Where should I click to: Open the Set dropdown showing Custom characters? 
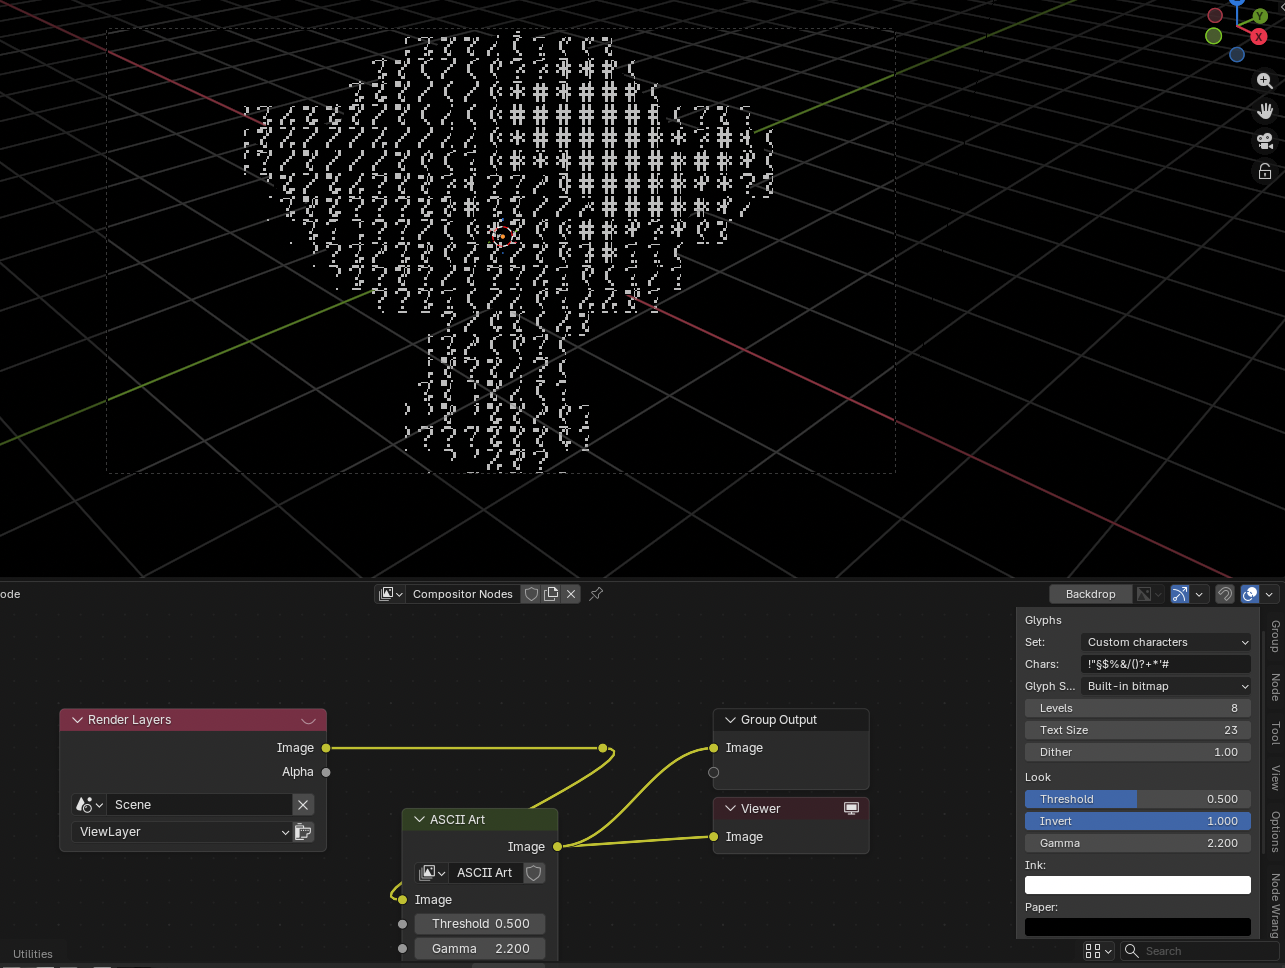pyautogui.click(x=1166, y=642)
